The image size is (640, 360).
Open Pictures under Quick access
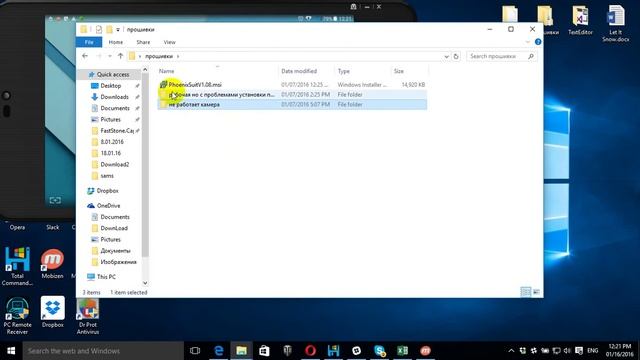pyautogui.click(x=110, y=120)
